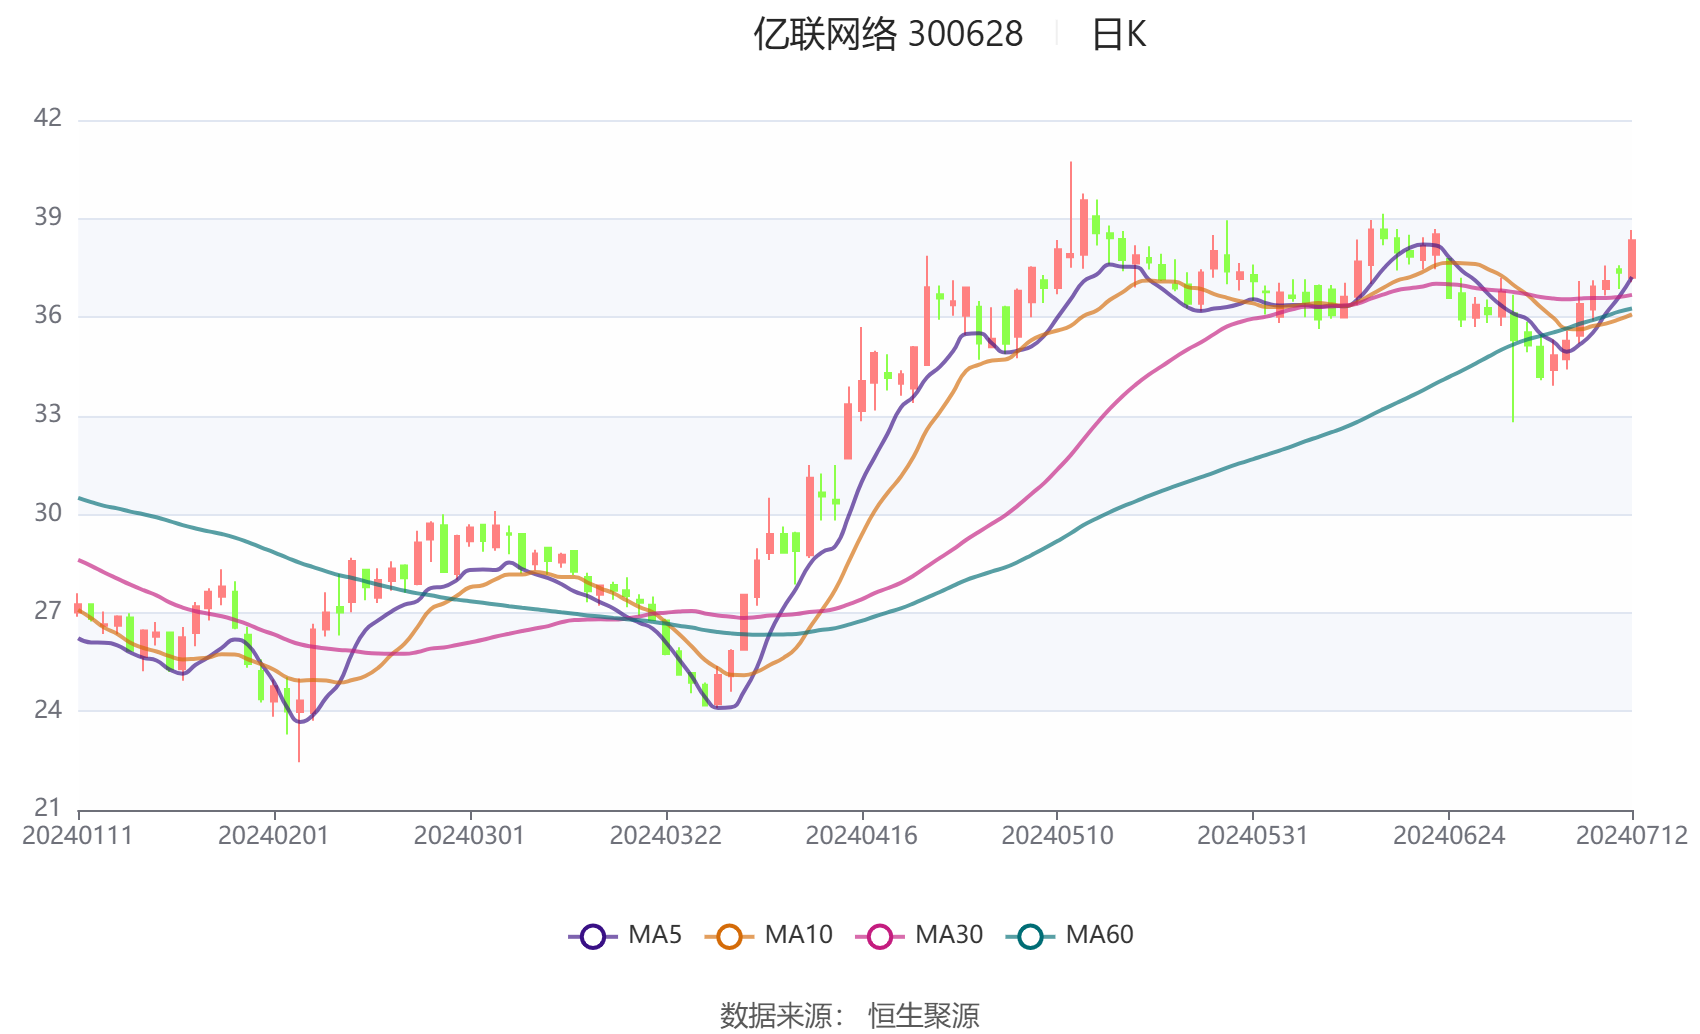This screenshot has width=1700, height=1034.
Task: Click y-axis value label 36
Action: pyautogui.click(x=48, y=316)
